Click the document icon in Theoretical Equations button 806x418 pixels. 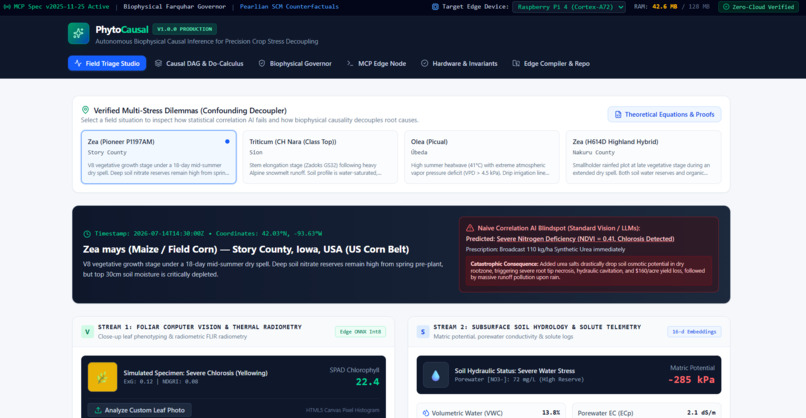(x=618, y=114)
